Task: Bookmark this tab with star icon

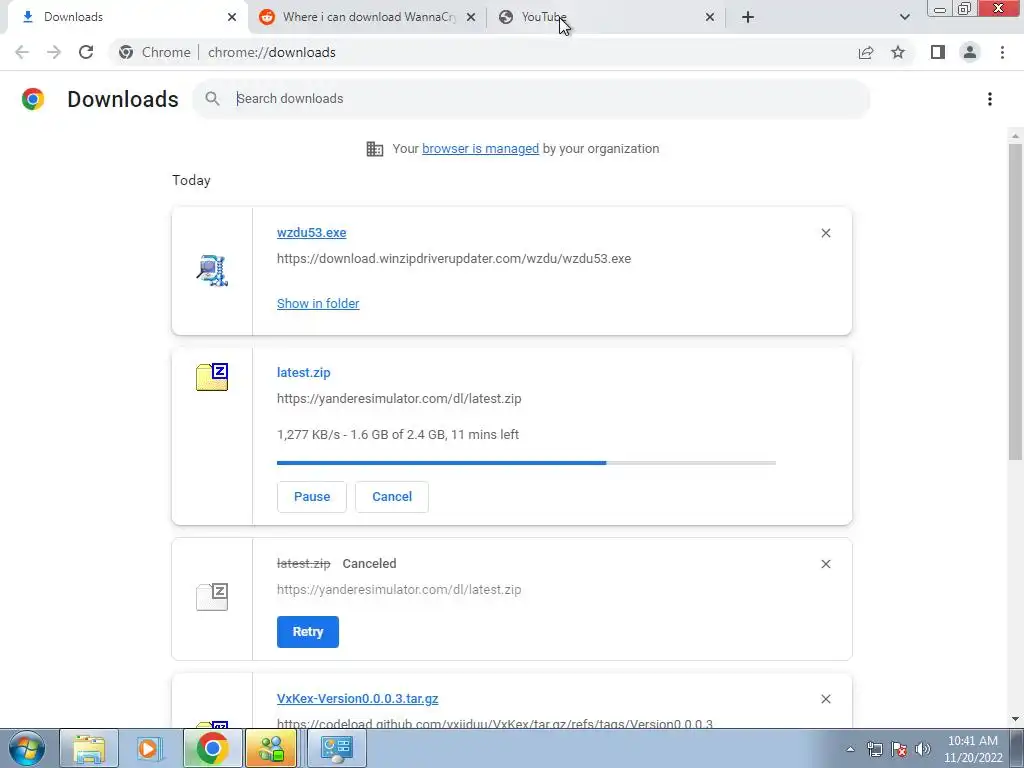Action: coord(898,52)
